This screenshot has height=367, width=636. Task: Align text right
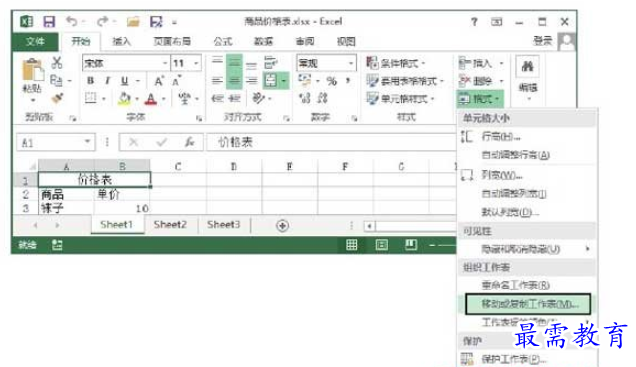tap(251, 81)
